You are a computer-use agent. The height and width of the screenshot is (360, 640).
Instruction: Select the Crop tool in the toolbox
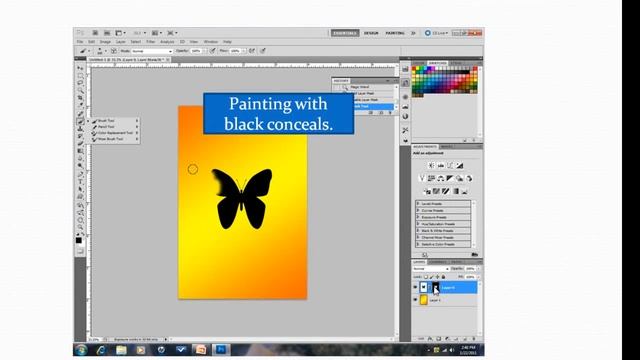coord(80,98)
